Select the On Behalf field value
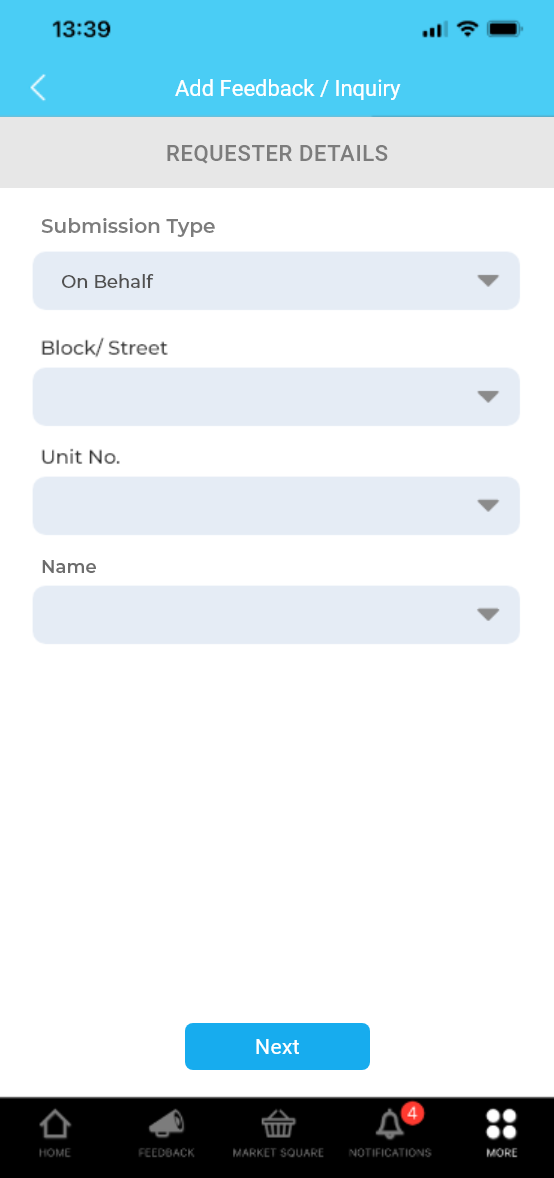This screenshot has width=554, height=1178. click(x=107, y=282)
